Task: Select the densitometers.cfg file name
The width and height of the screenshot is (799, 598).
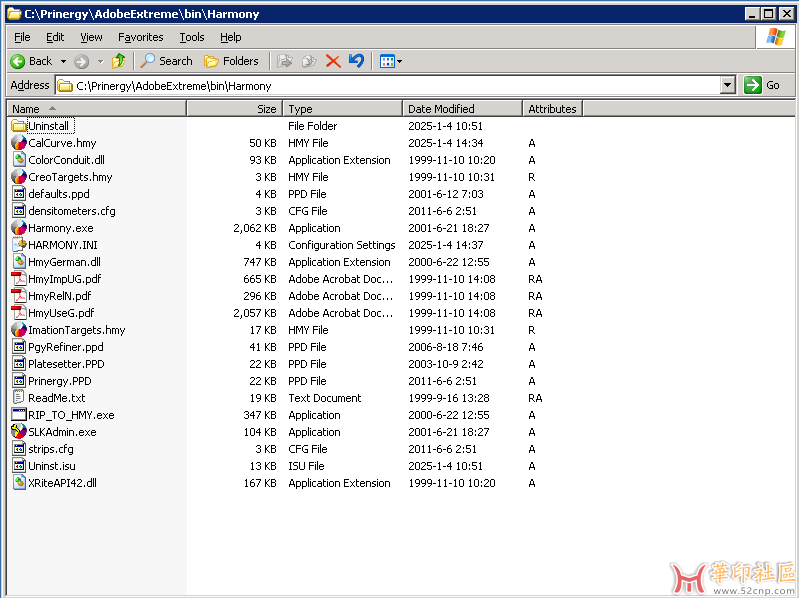Action: click(72, 211)
